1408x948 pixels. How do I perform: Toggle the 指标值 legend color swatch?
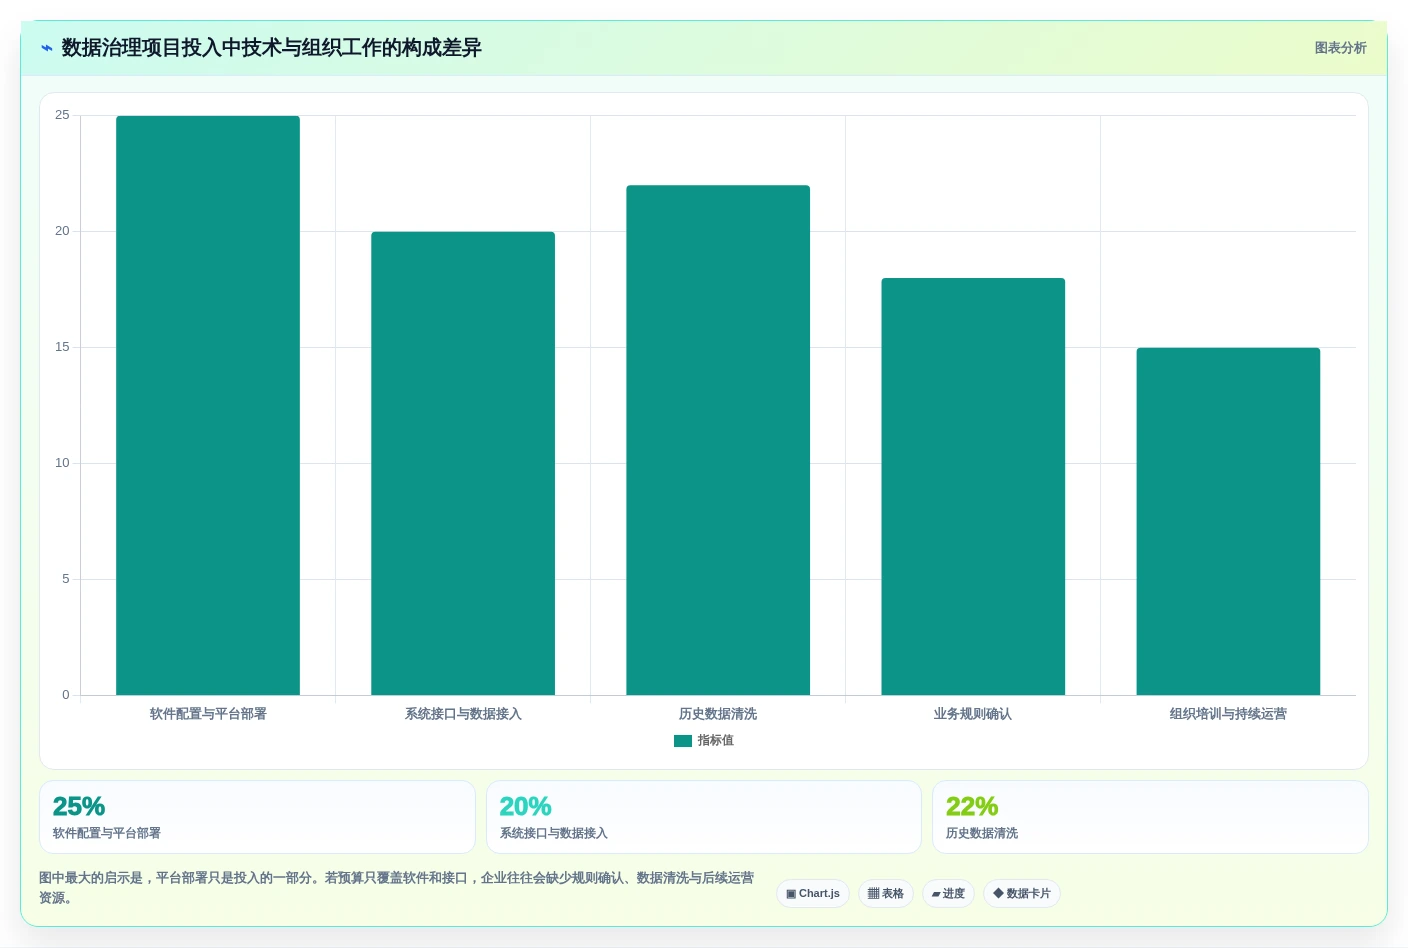pos(683,741)
